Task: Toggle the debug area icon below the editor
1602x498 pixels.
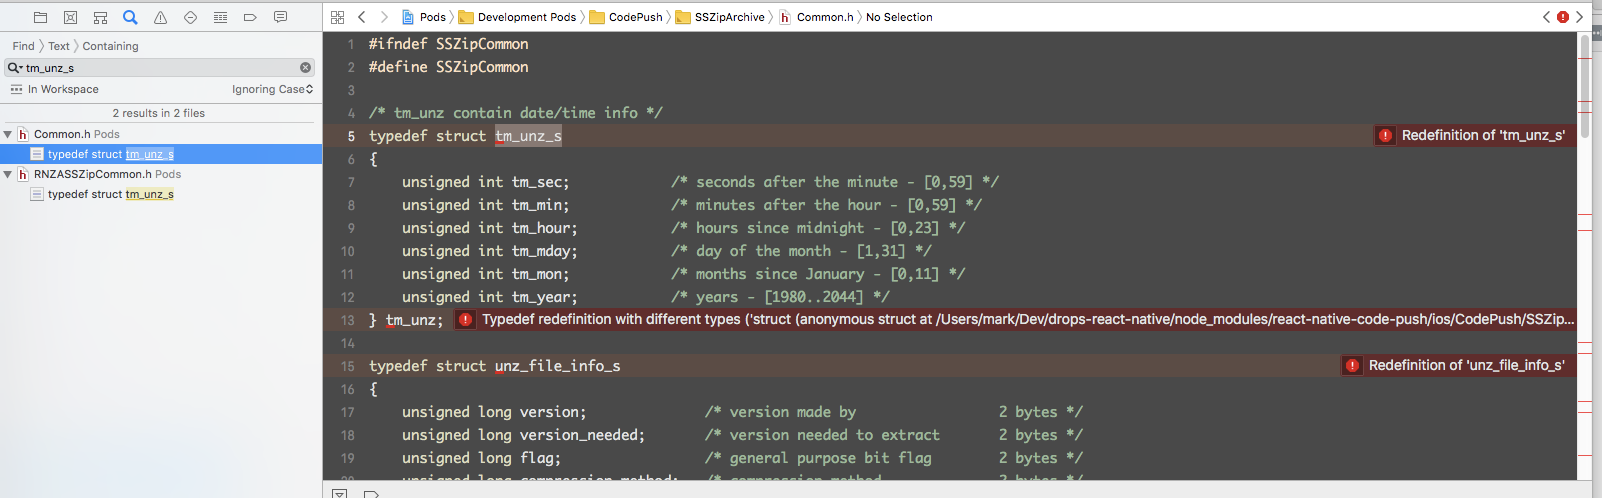Action: click(x=340, y=494)
